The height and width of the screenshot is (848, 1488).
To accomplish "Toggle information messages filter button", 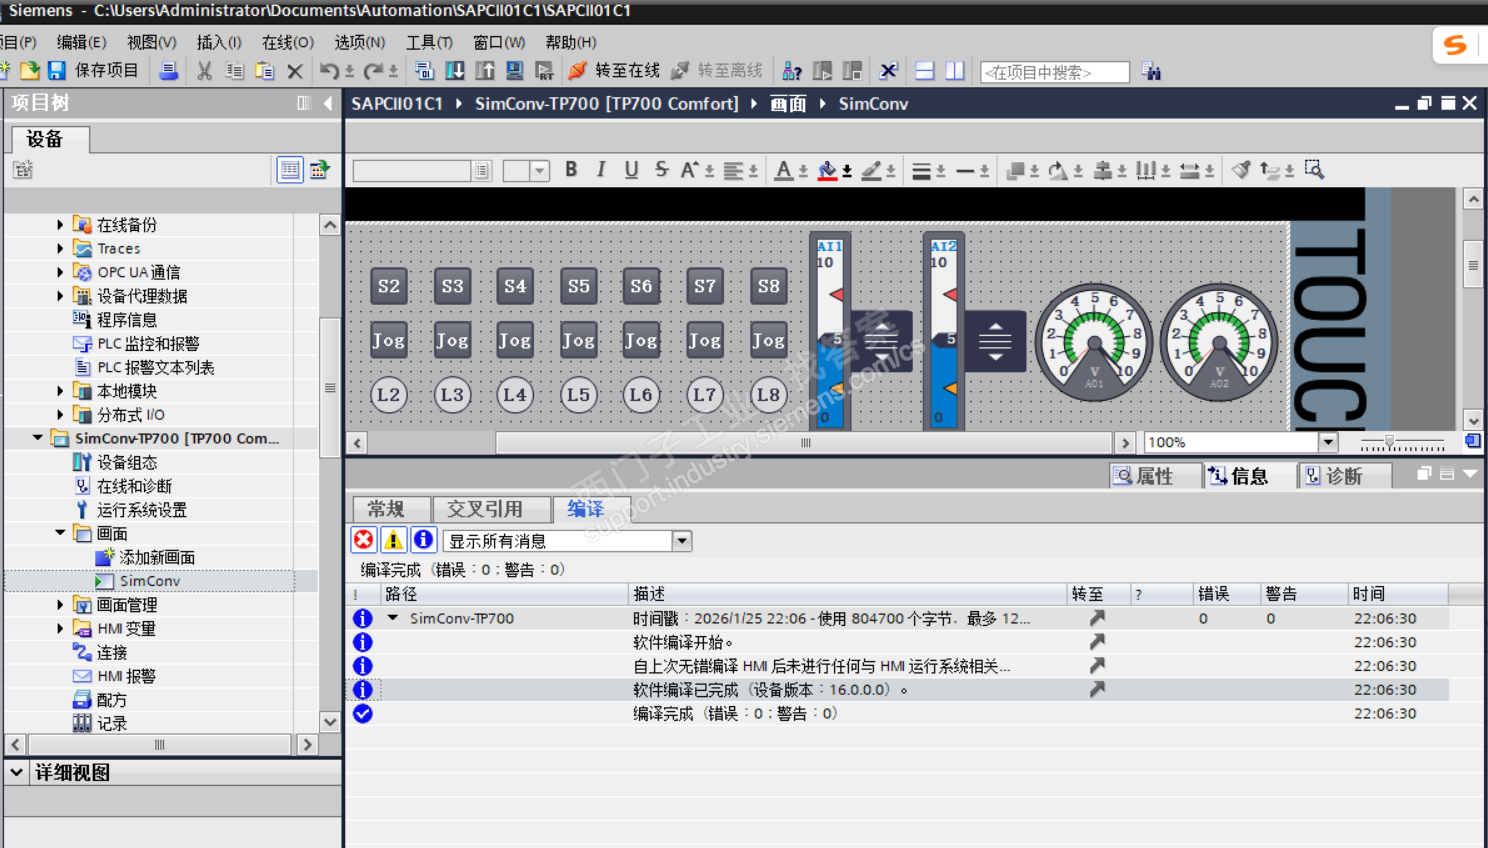I will click(424, 540).
